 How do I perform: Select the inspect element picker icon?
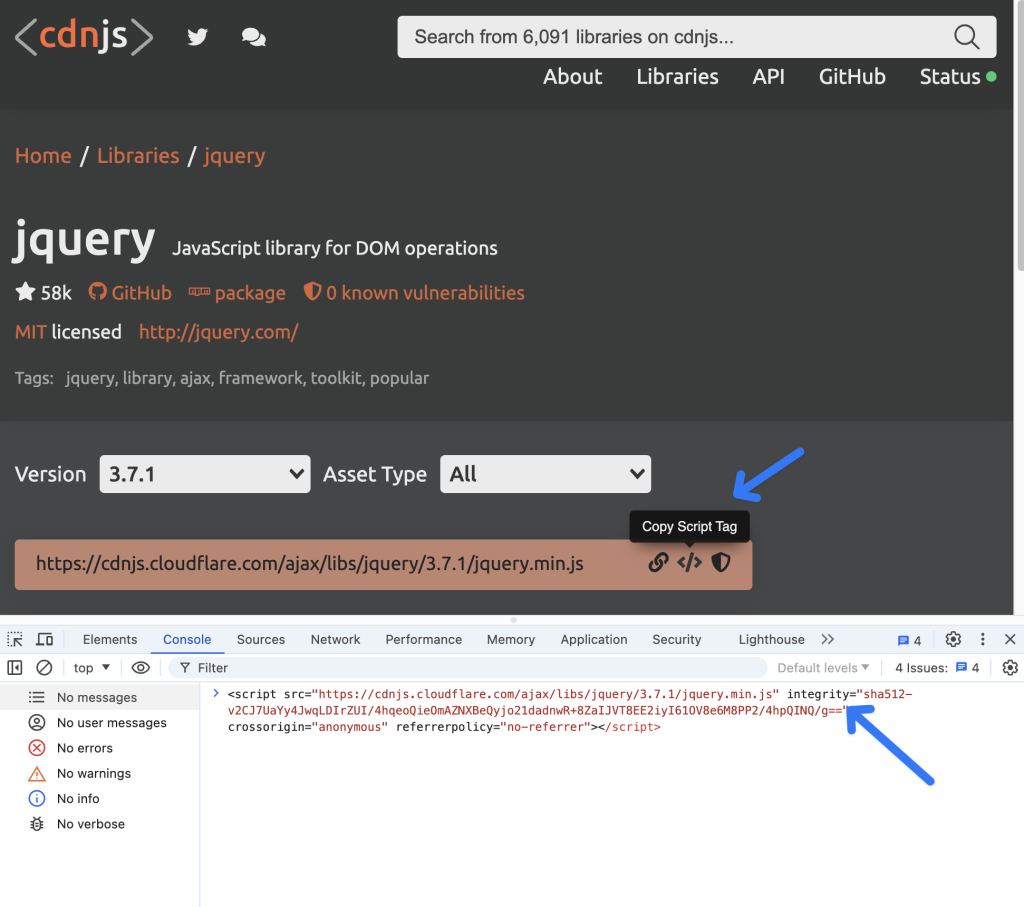tap(15, 640)
